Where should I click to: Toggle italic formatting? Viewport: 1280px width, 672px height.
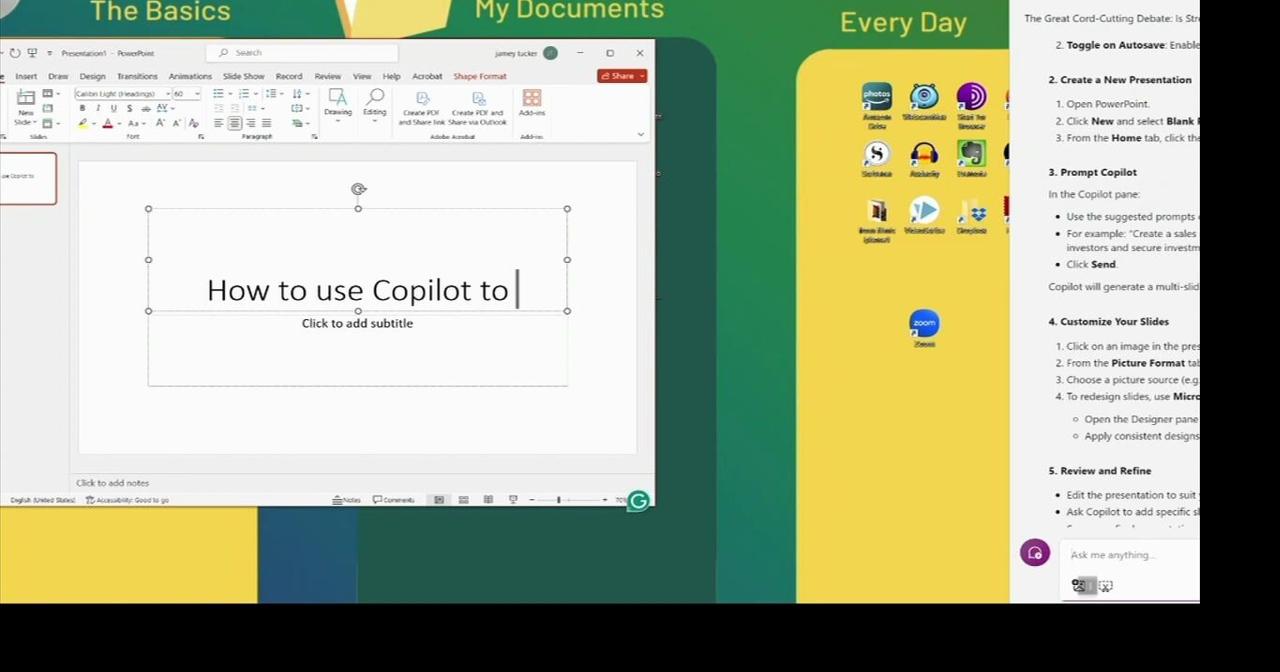98,108
